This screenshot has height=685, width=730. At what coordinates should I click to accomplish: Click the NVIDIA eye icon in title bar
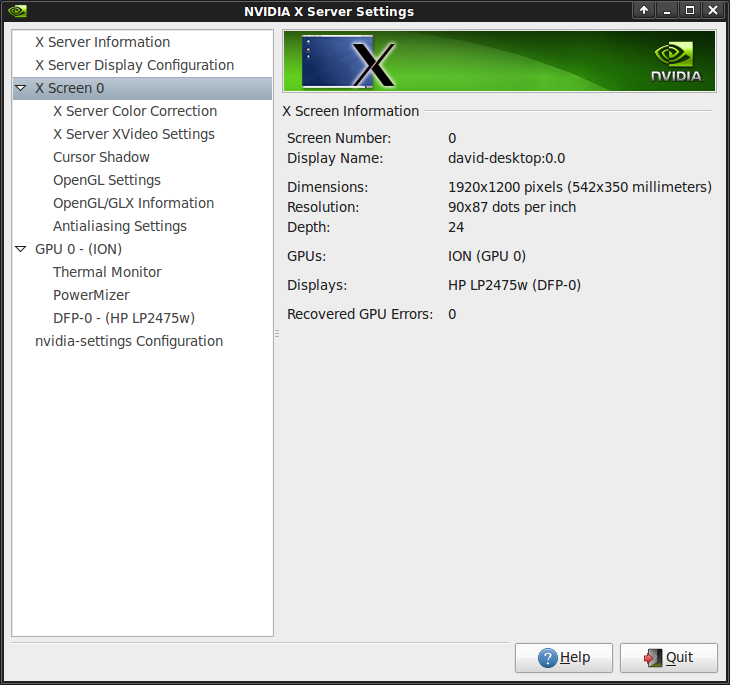17,11
